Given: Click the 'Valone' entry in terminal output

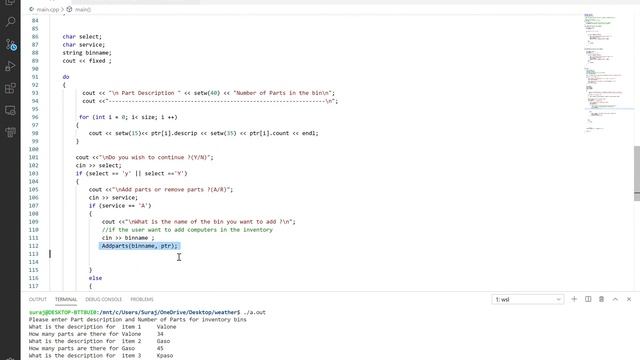Looking at the screenshot, I should [167, 327].
